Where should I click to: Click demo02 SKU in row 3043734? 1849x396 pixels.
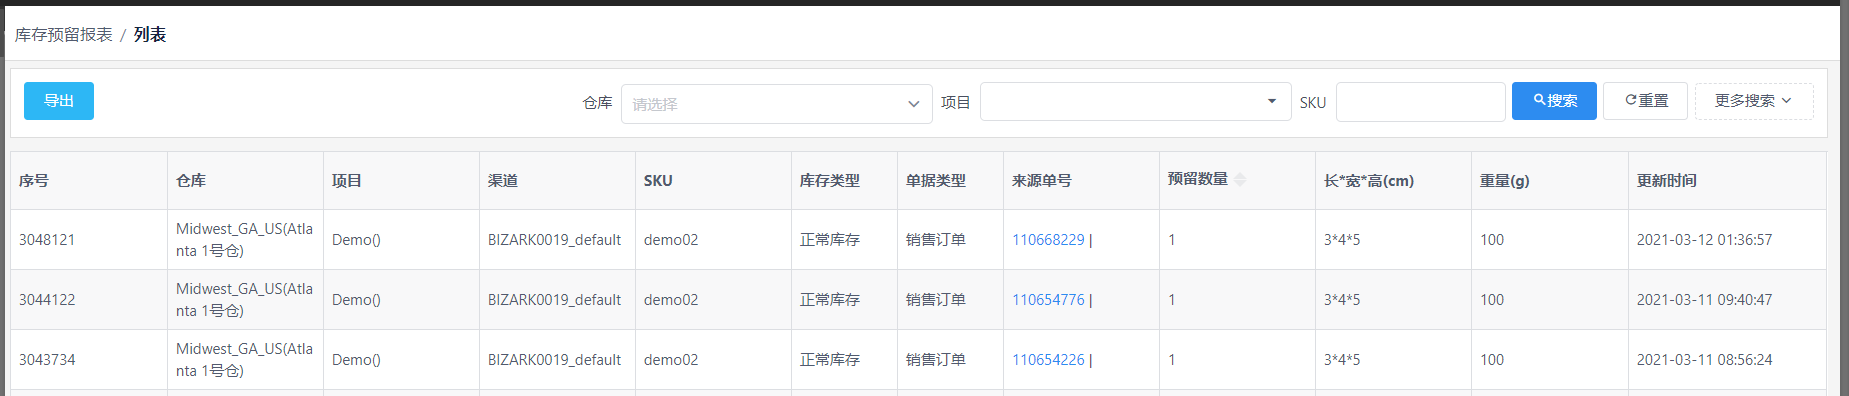pyautogui.click(x=671, y=360)
